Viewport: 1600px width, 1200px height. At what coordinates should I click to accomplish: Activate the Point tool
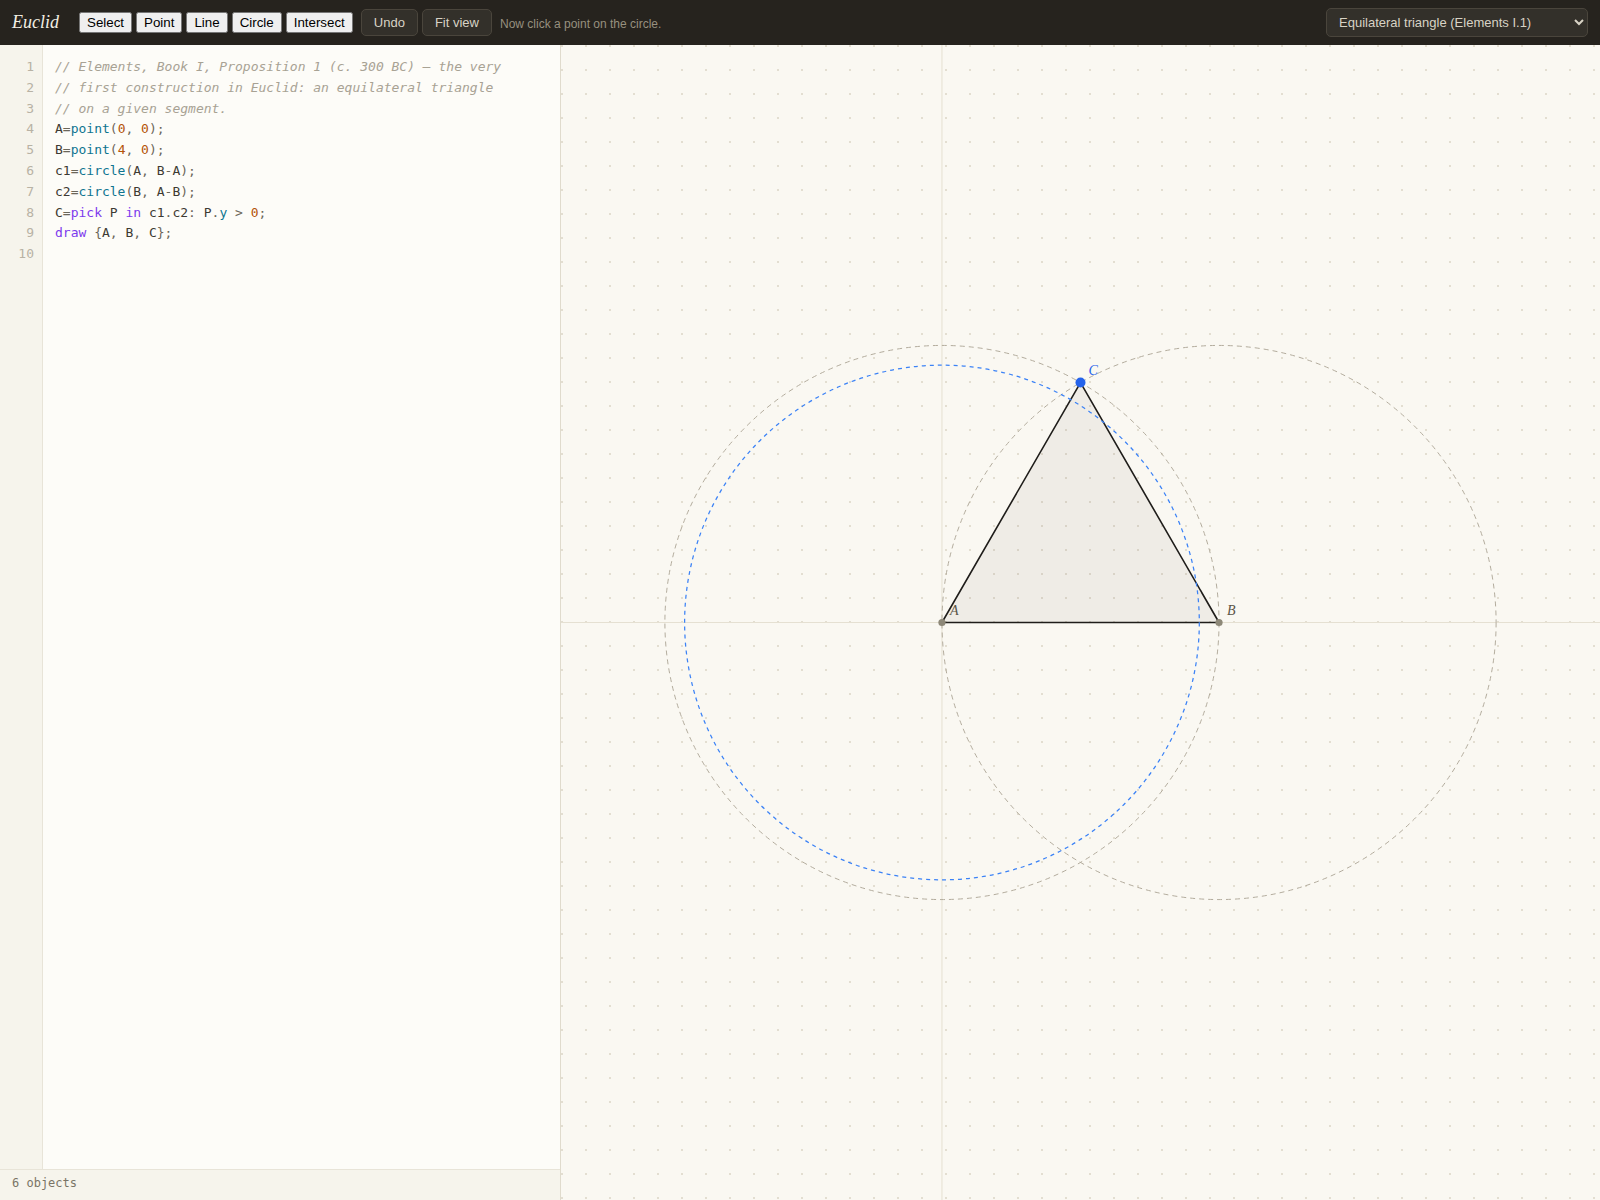point(159,22)
